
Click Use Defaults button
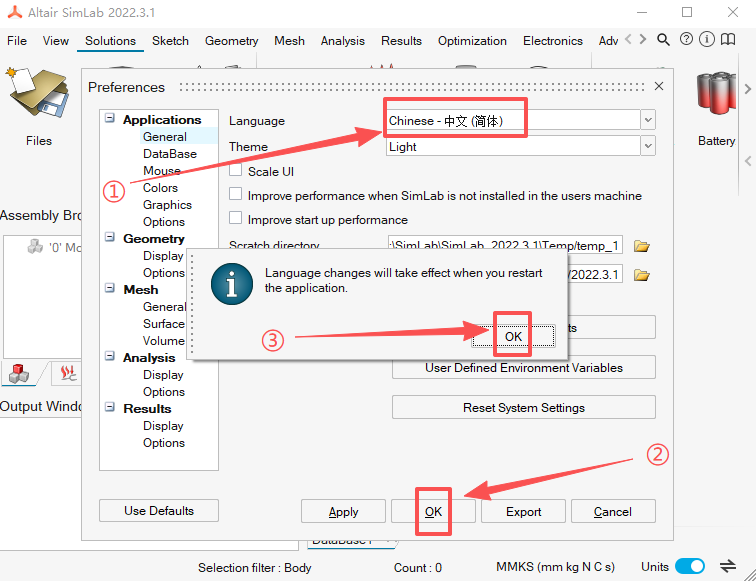159,510
